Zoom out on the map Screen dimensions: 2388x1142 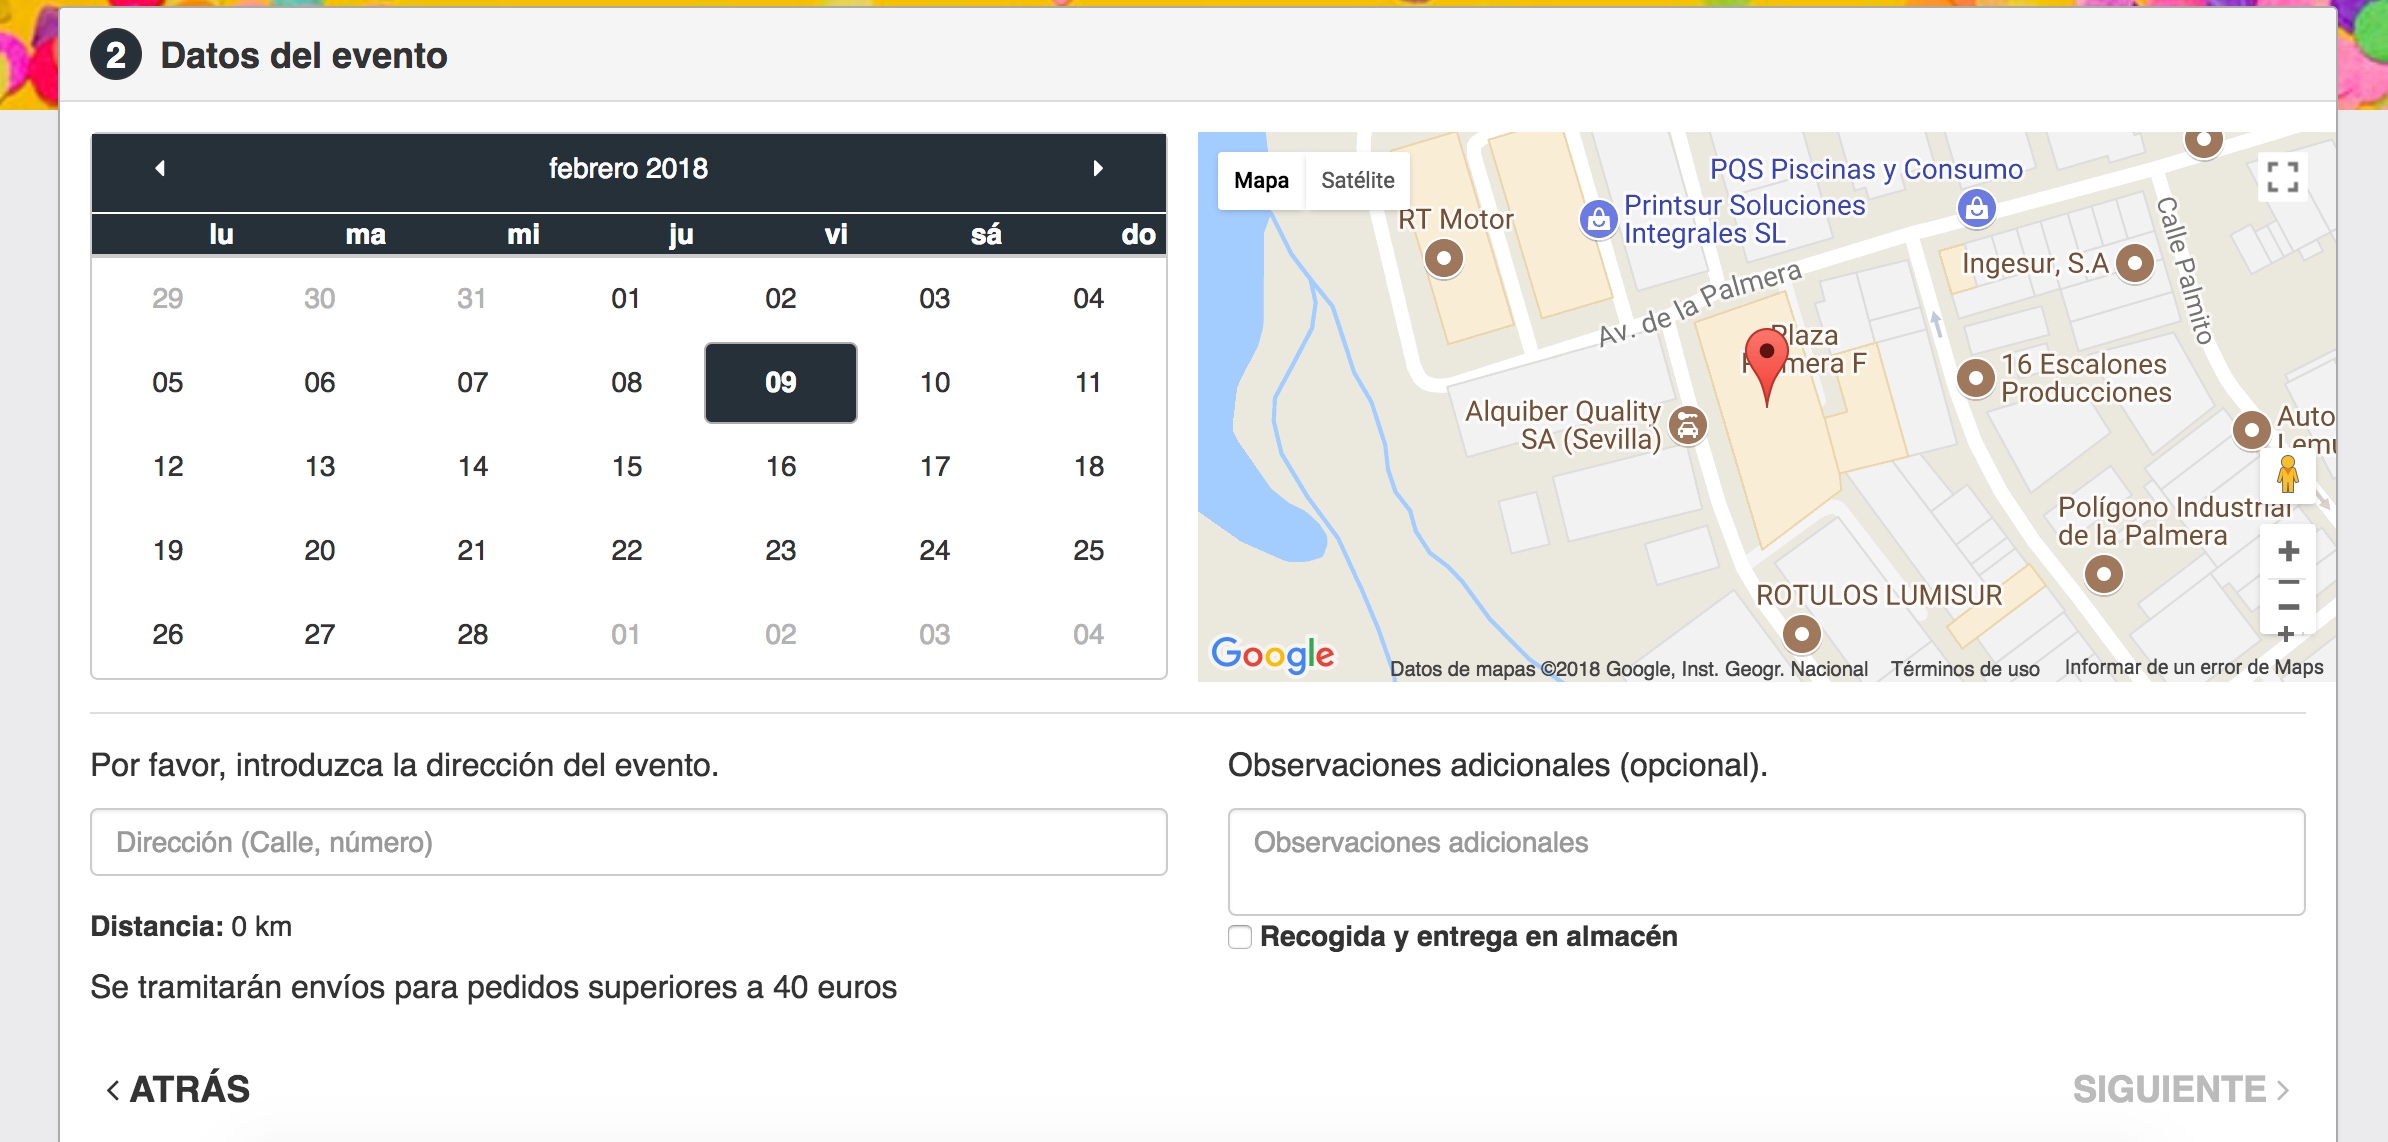coord(2288,606)
